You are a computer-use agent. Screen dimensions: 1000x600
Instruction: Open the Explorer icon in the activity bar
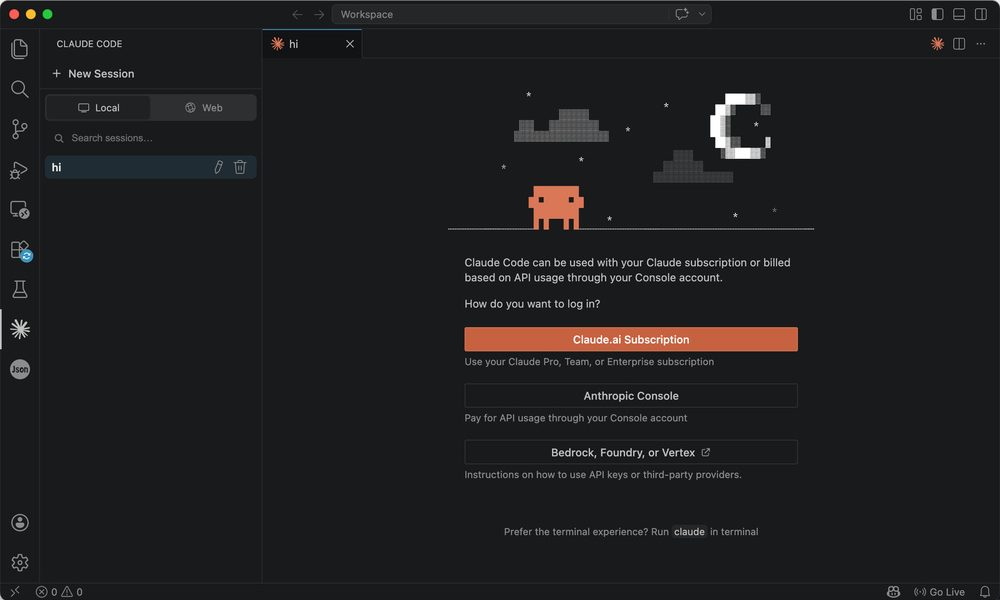coord(19,48)
